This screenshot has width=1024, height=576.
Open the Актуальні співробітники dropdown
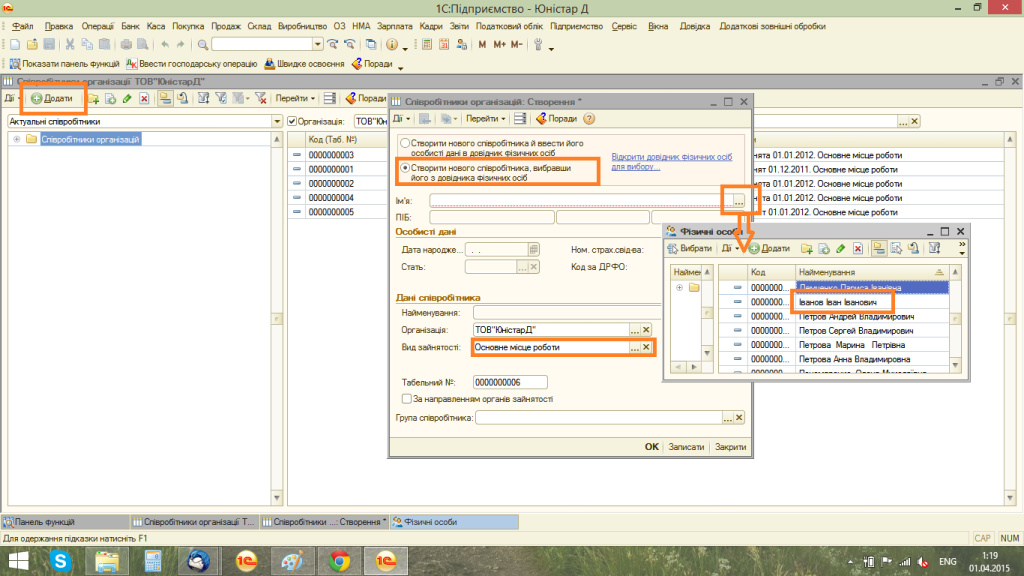[x=277, y=121]
